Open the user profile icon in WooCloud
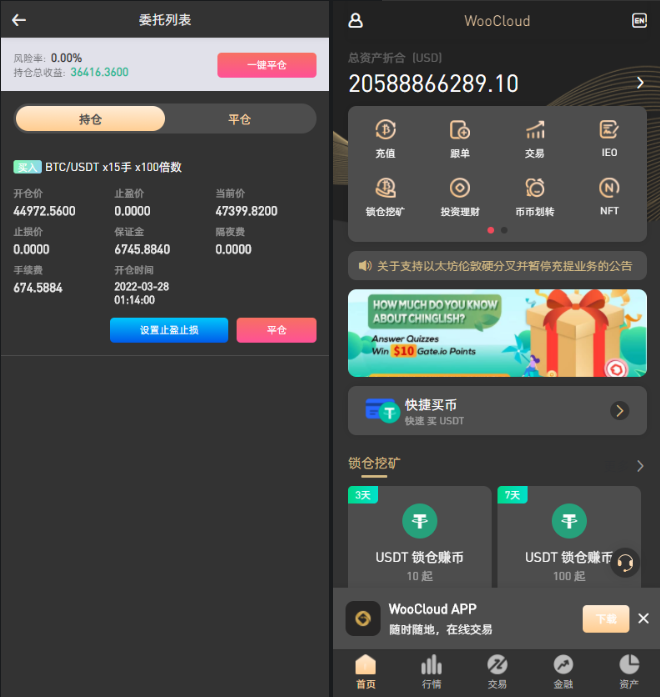The width and height of the screenshot is (660, 697). [355, 20]
